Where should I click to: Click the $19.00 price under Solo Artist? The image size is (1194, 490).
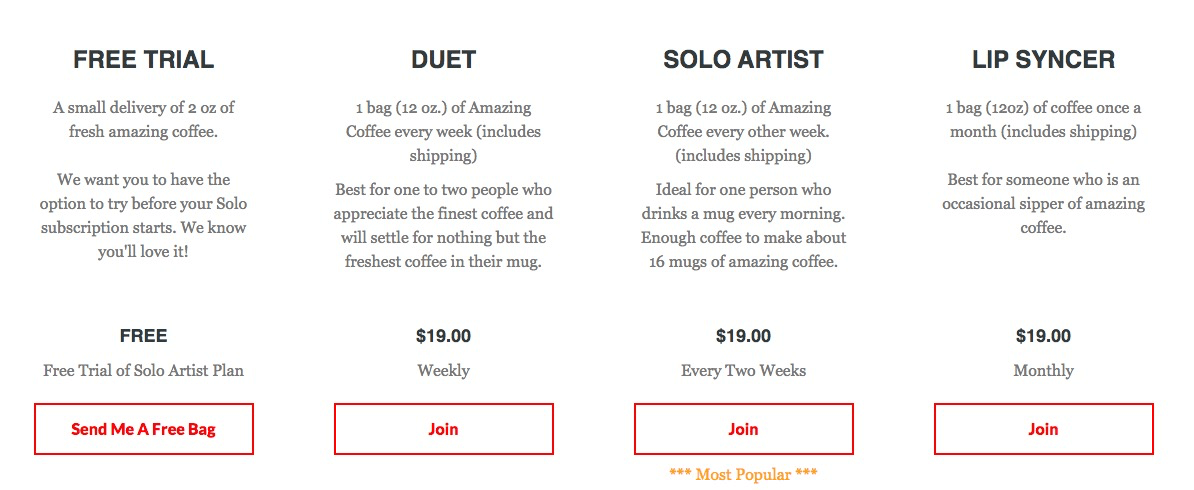click(743, 336)
